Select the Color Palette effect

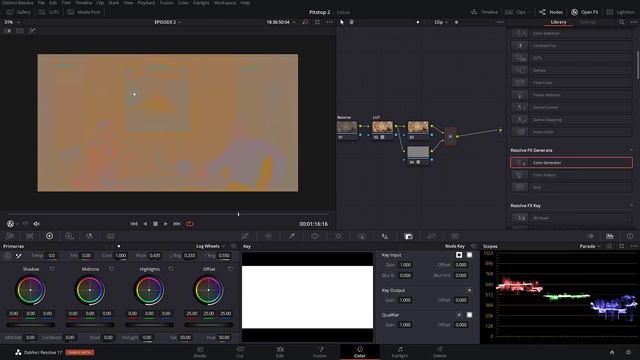[x=571, y=175]
